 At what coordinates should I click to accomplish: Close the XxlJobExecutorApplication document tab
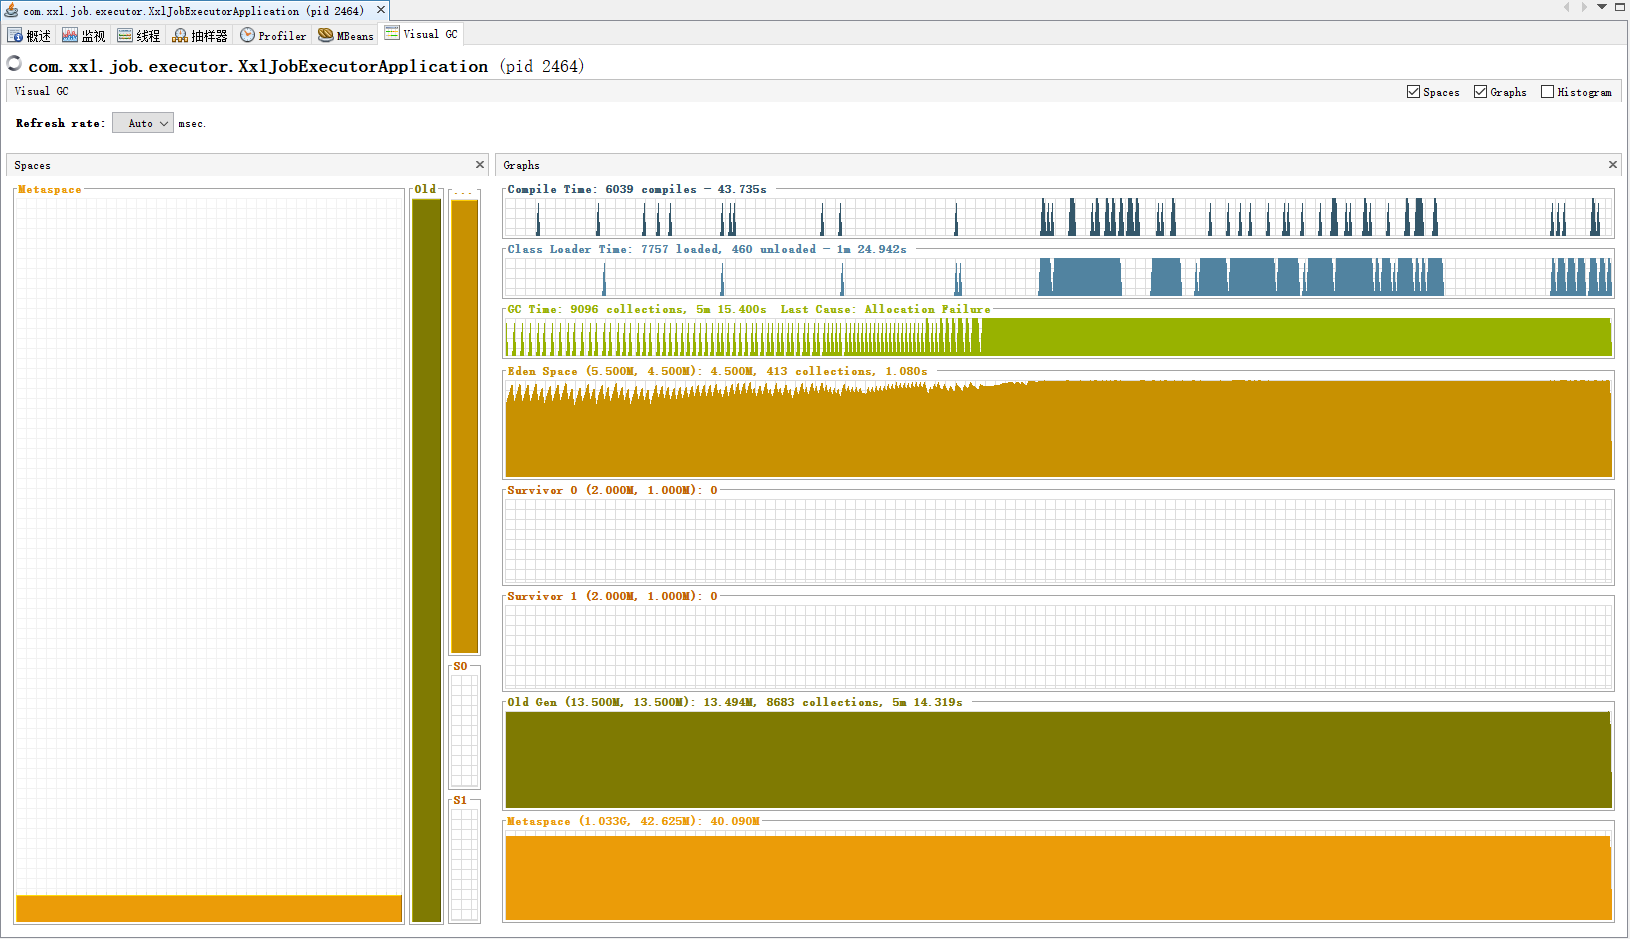coord(381,10)
